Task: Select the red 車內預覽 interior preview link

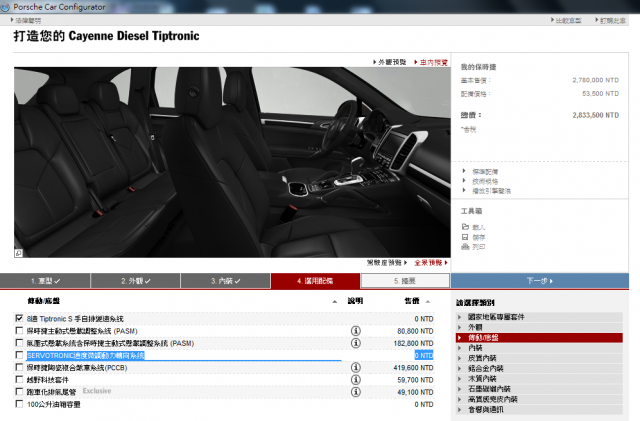Action: coord(431,62)
